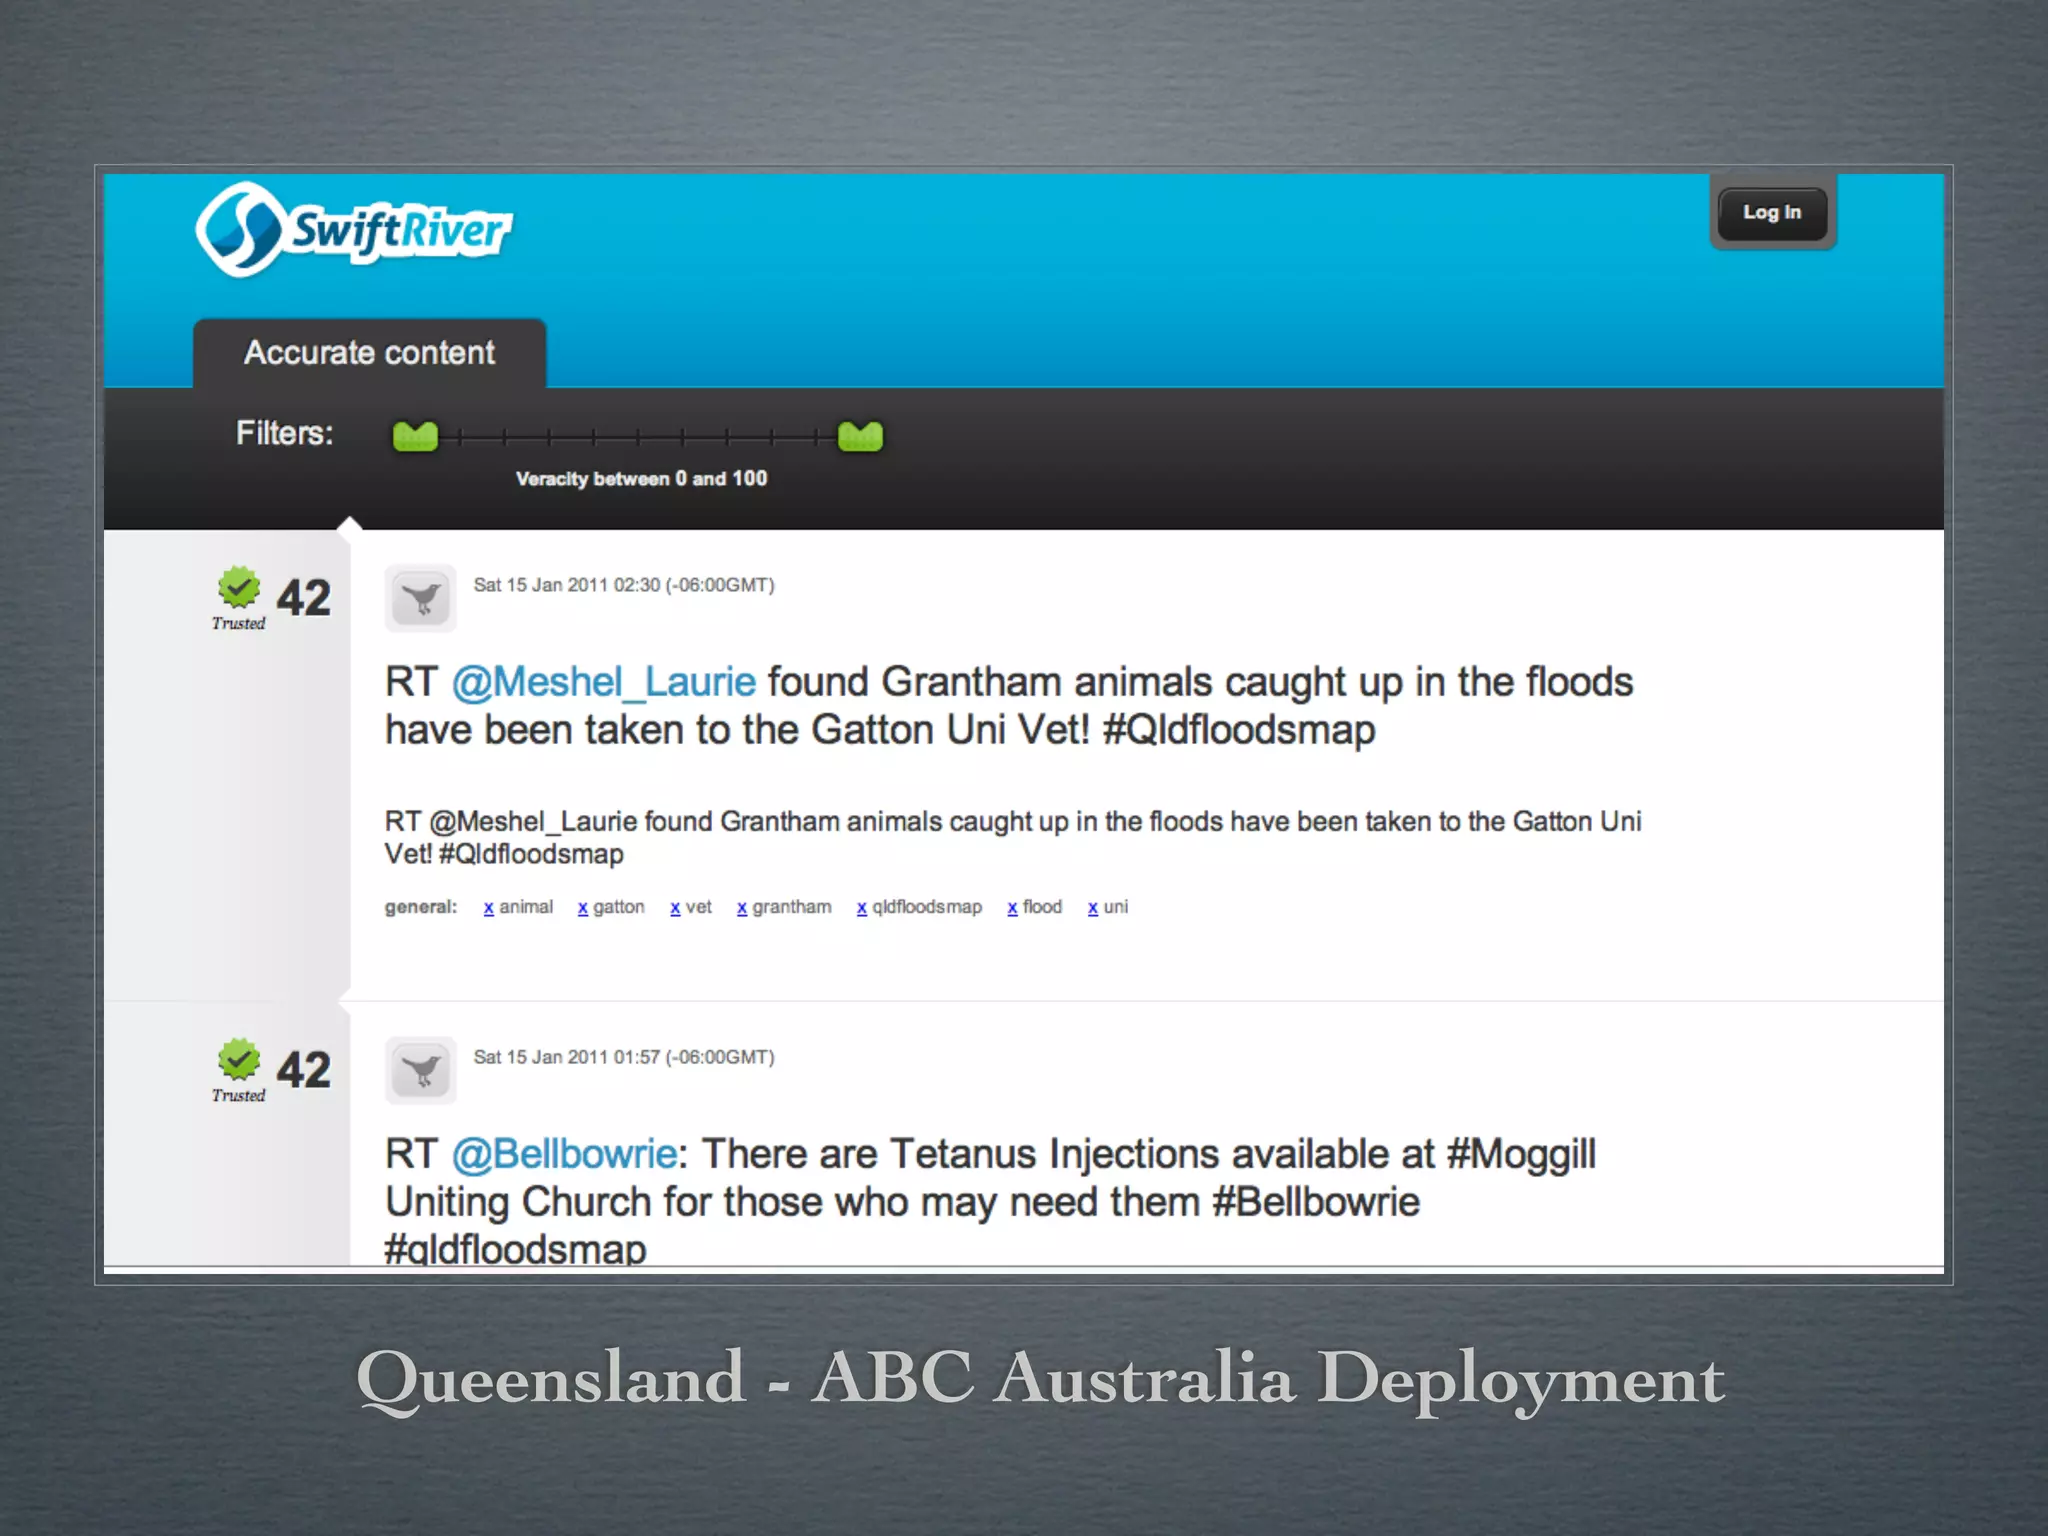Grab the right veracity slider handle
Viewport: 2048px width, 1536px height.
point(860,436)
